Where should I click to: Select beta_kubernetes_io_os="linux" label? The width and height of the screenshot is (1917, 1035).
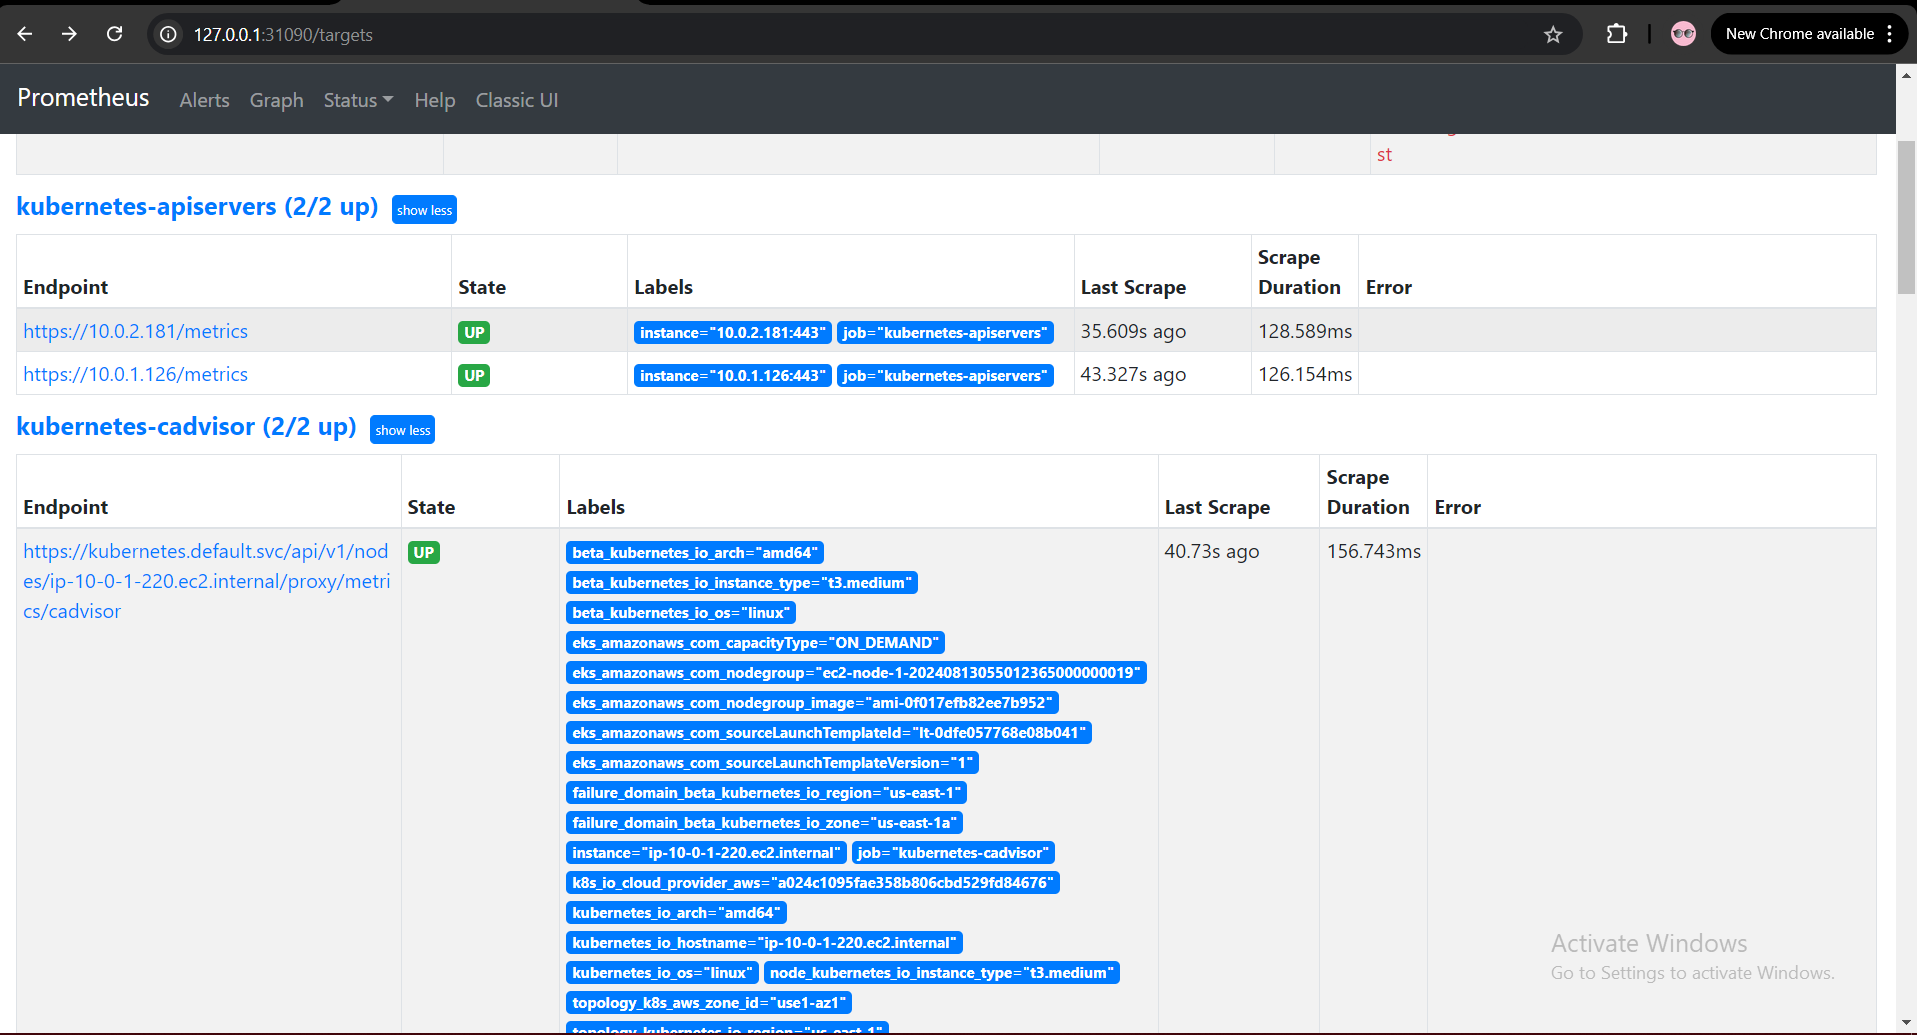click(x=681, y=612)
